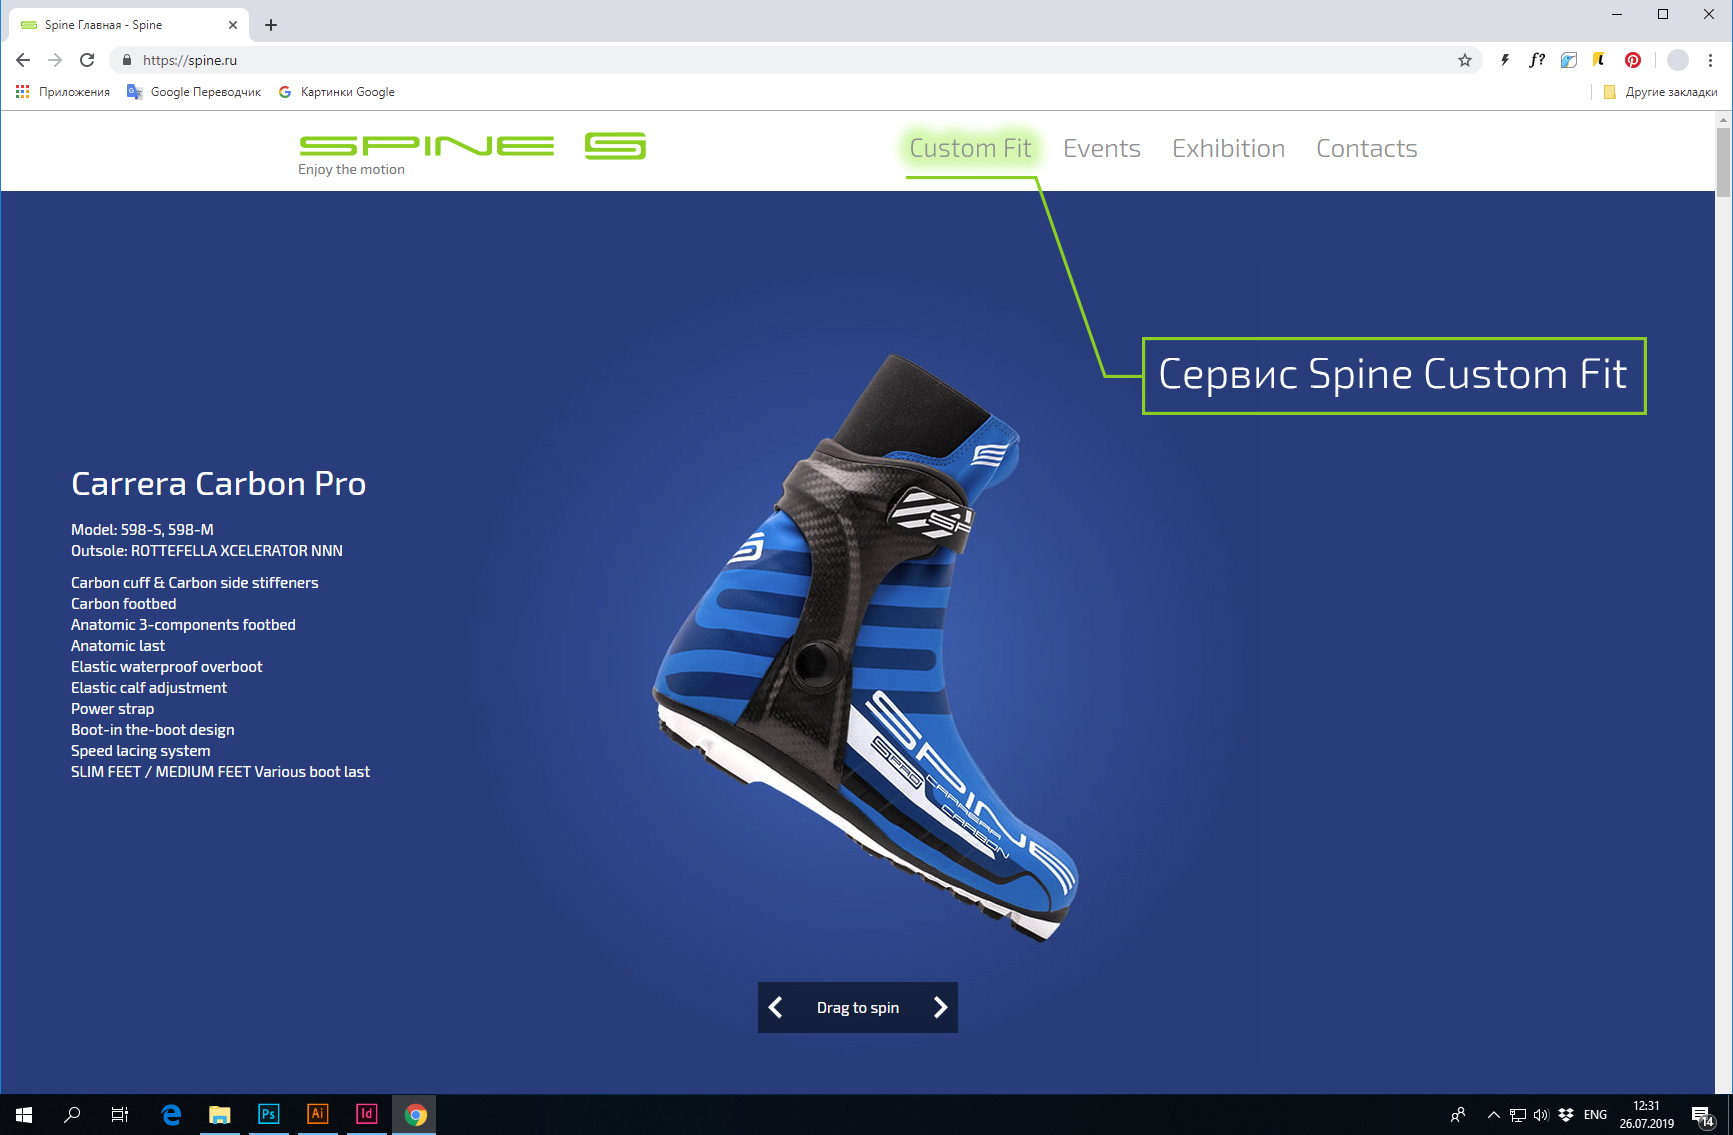Close the Spine Главная tab
The width and height of the screenshot is (1733, 1135).
click(233, 25)
